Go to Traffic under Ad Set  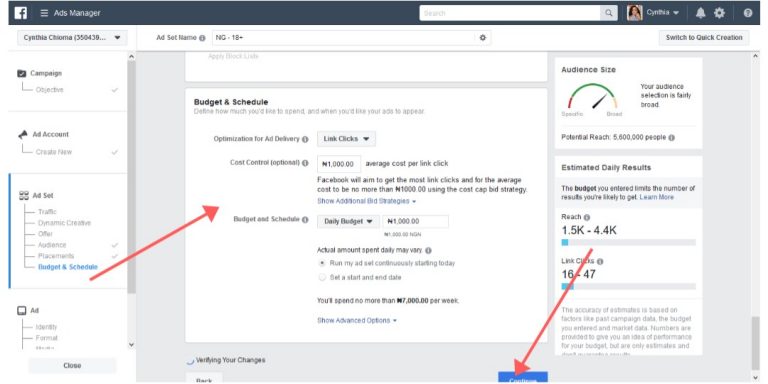click(x=47, y=212)
